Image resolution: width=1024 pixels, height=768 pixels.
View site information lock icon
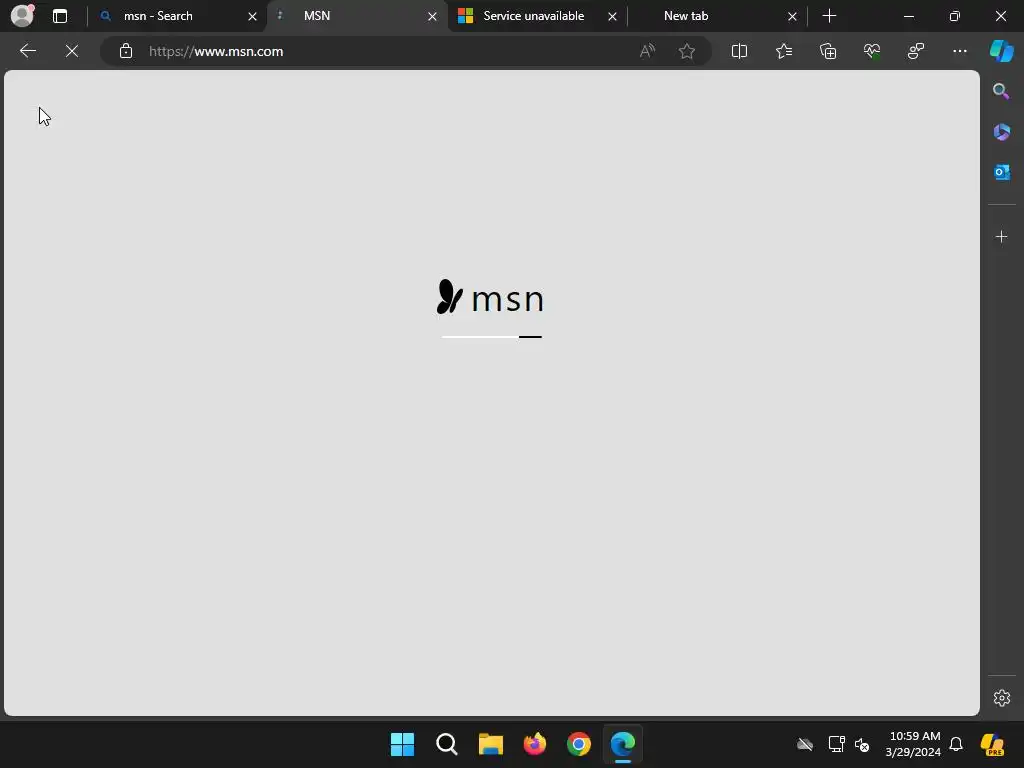tap(126, 51)
